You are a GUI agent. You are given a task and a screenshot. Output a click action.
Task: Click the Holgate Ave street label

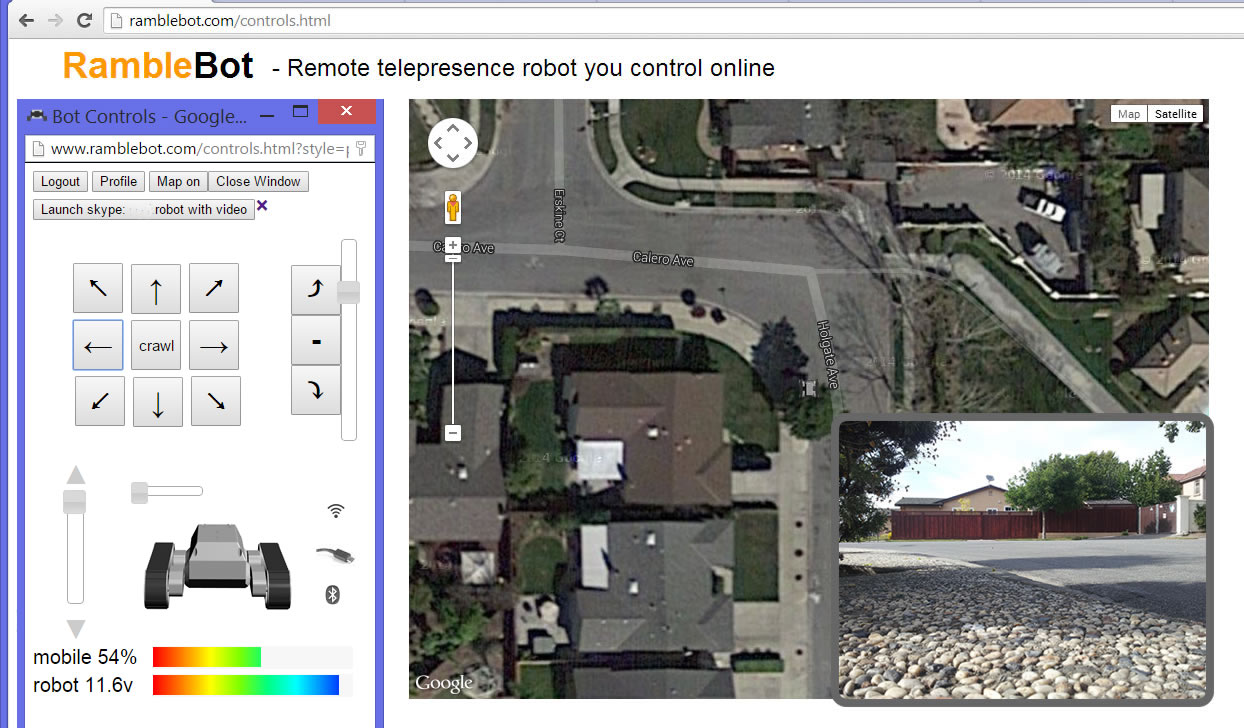click(826, 354)
